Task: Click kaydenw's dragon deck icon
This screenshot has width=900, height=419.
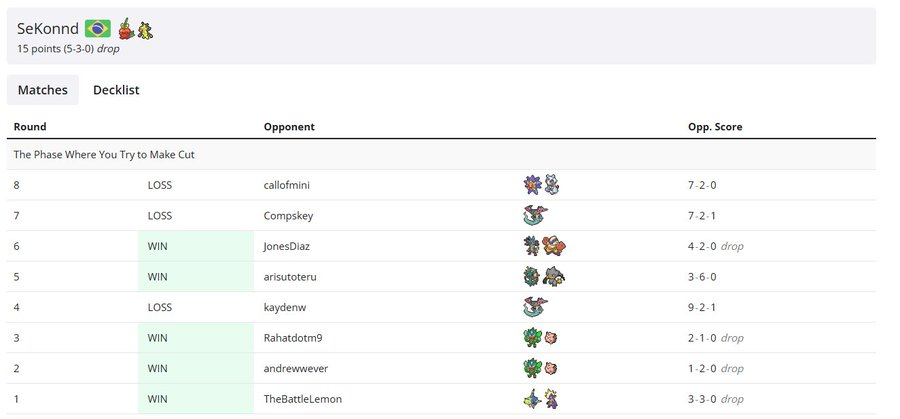Action: click(x=536, y=307)
